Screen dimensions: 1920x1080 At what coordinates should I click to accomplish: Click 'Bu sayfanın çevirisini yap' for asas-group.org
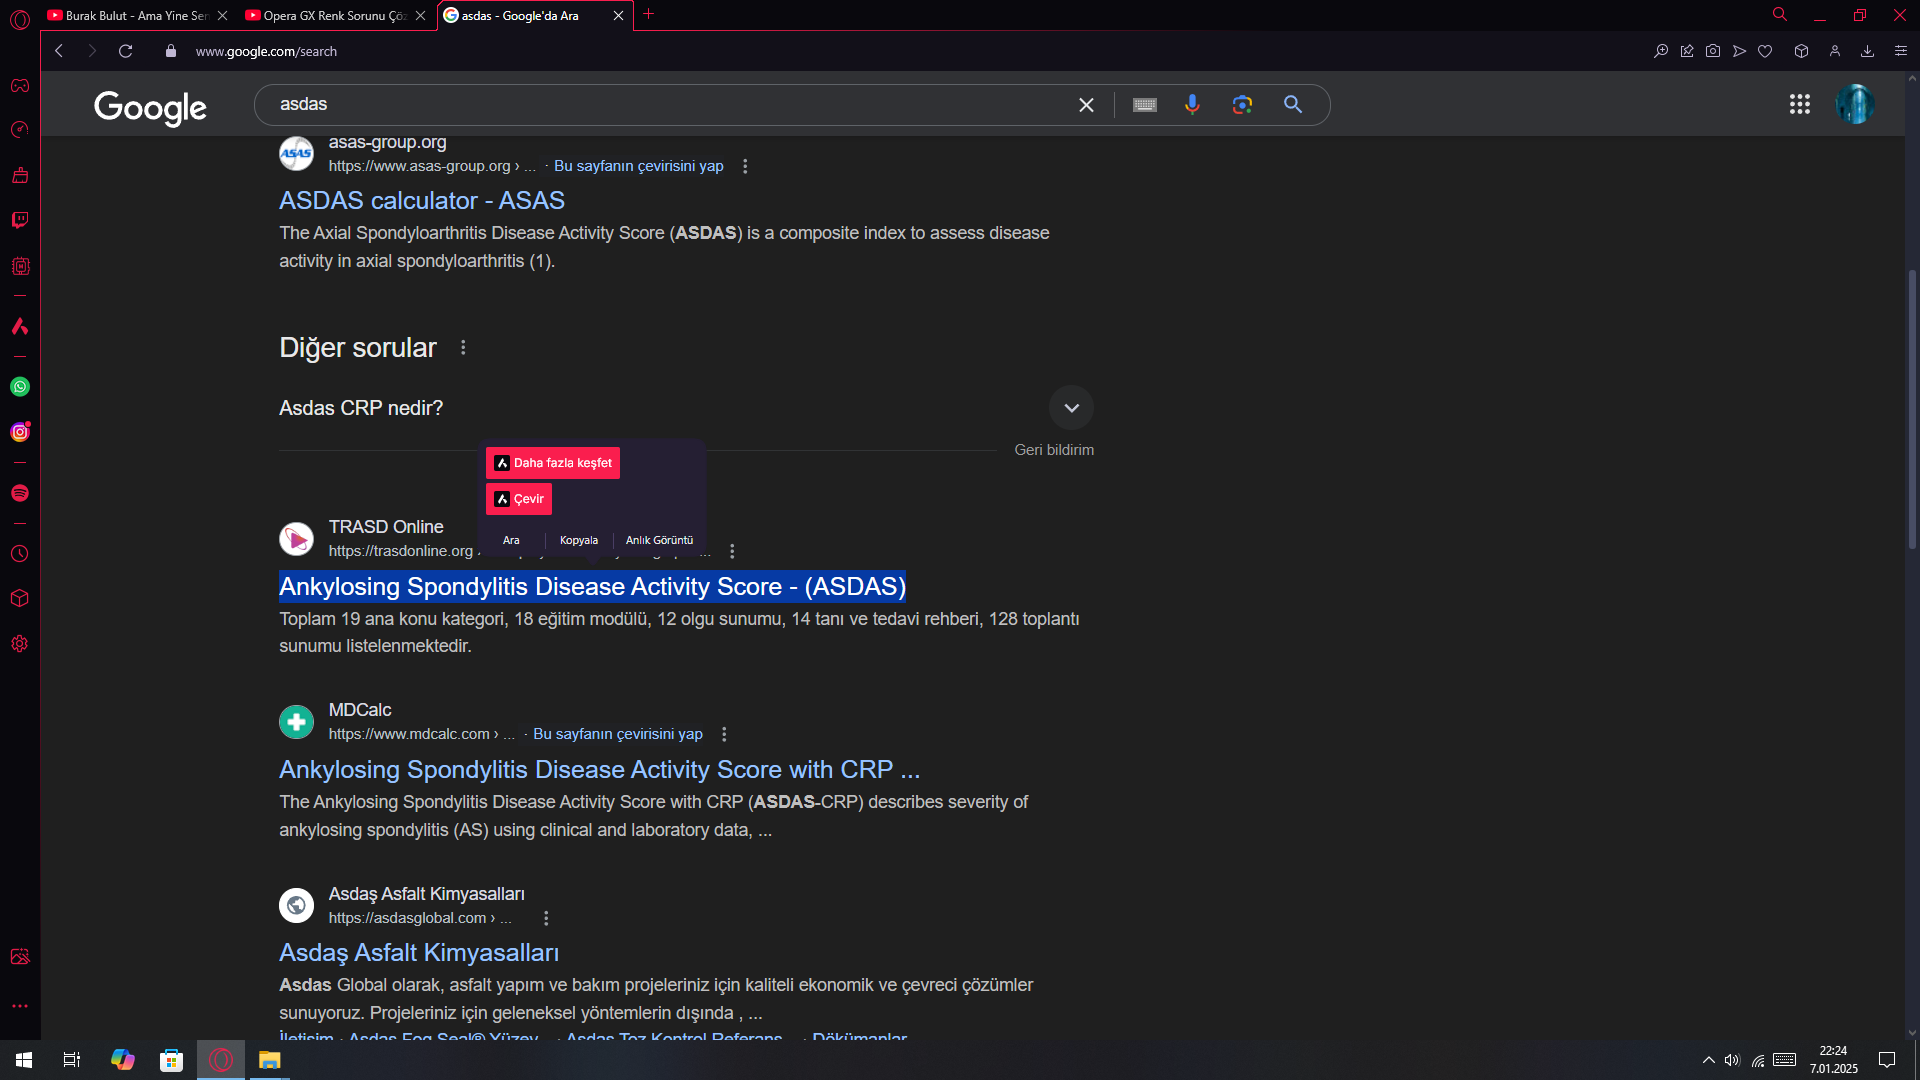click(639, 166)
